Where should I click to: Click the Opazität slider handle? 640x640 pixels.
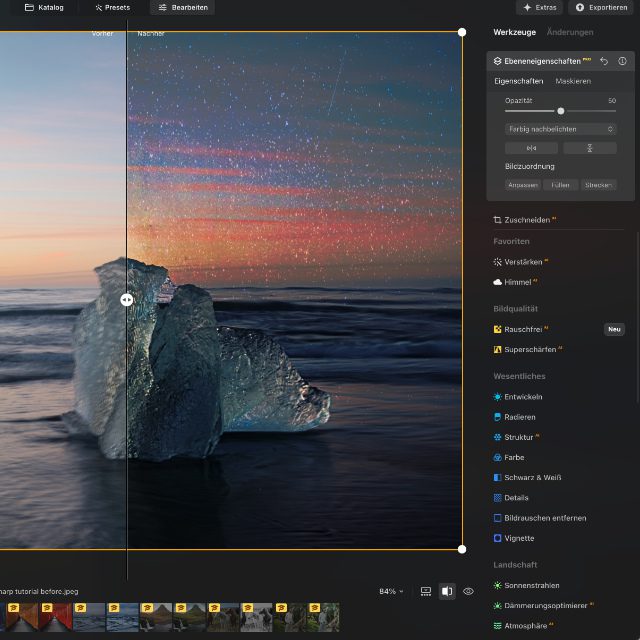click(561, 111)
